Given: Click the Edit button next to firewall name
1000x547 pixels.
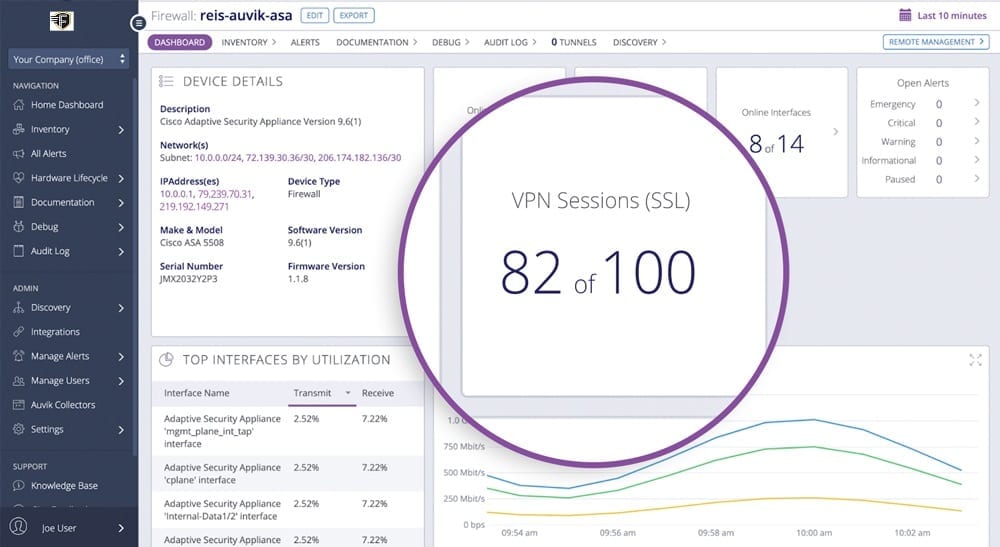Looking at the screenshot, I should (x=314, y=15).
